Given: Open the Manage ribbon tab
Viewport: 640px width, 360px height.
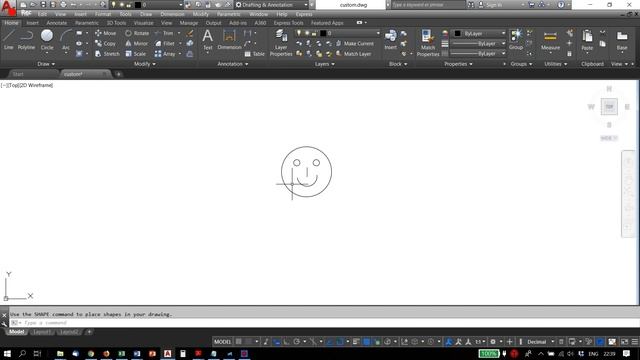Looking at the screenshot, I should pos(189,23).
